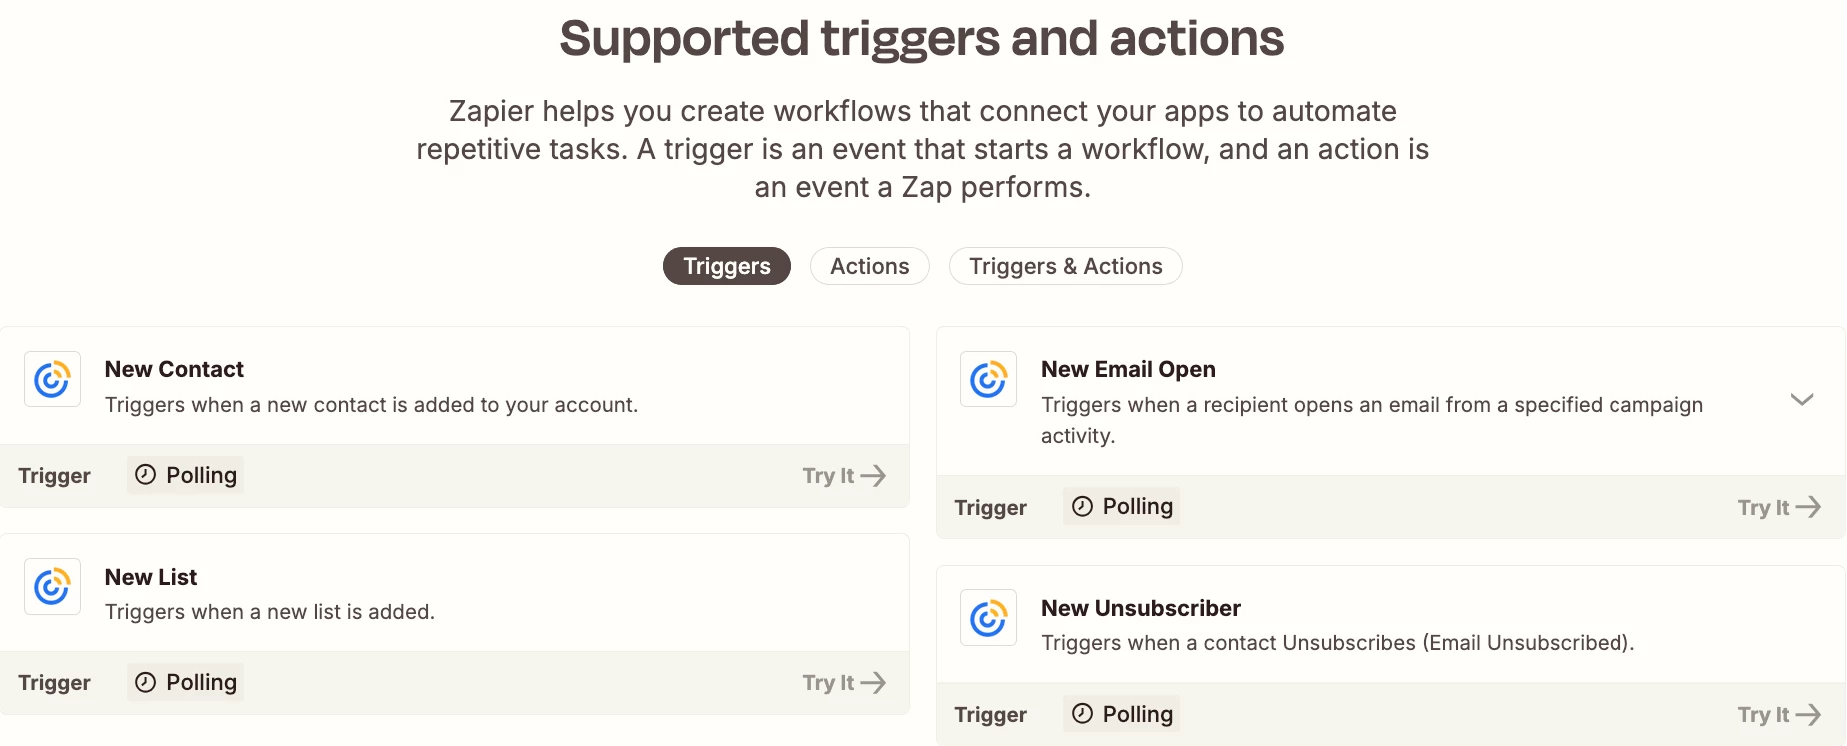Click the Polling clock icon under New Email Open
1847x746 pixels.
(1082, 506)
